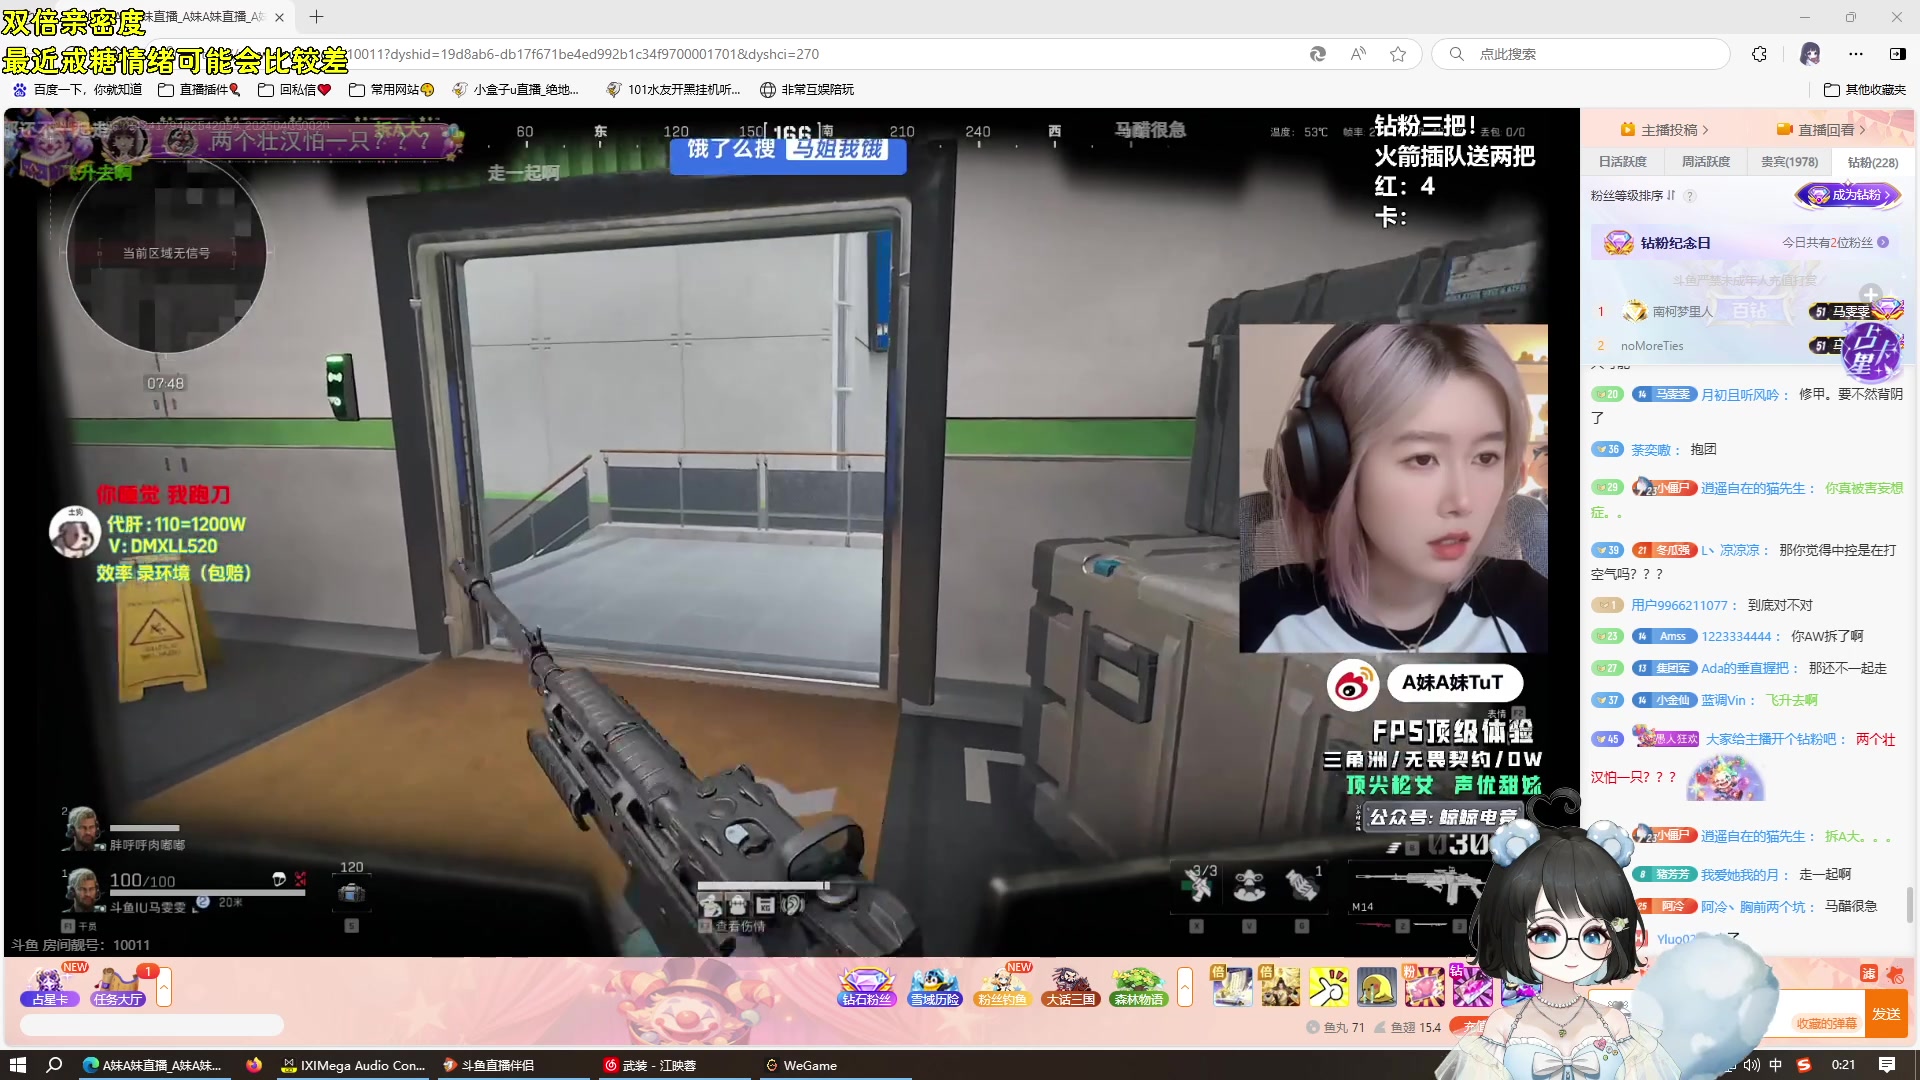Open the 直播回看 chevron link
The image size is (1920, 1080).
[x=1821, y=130]
